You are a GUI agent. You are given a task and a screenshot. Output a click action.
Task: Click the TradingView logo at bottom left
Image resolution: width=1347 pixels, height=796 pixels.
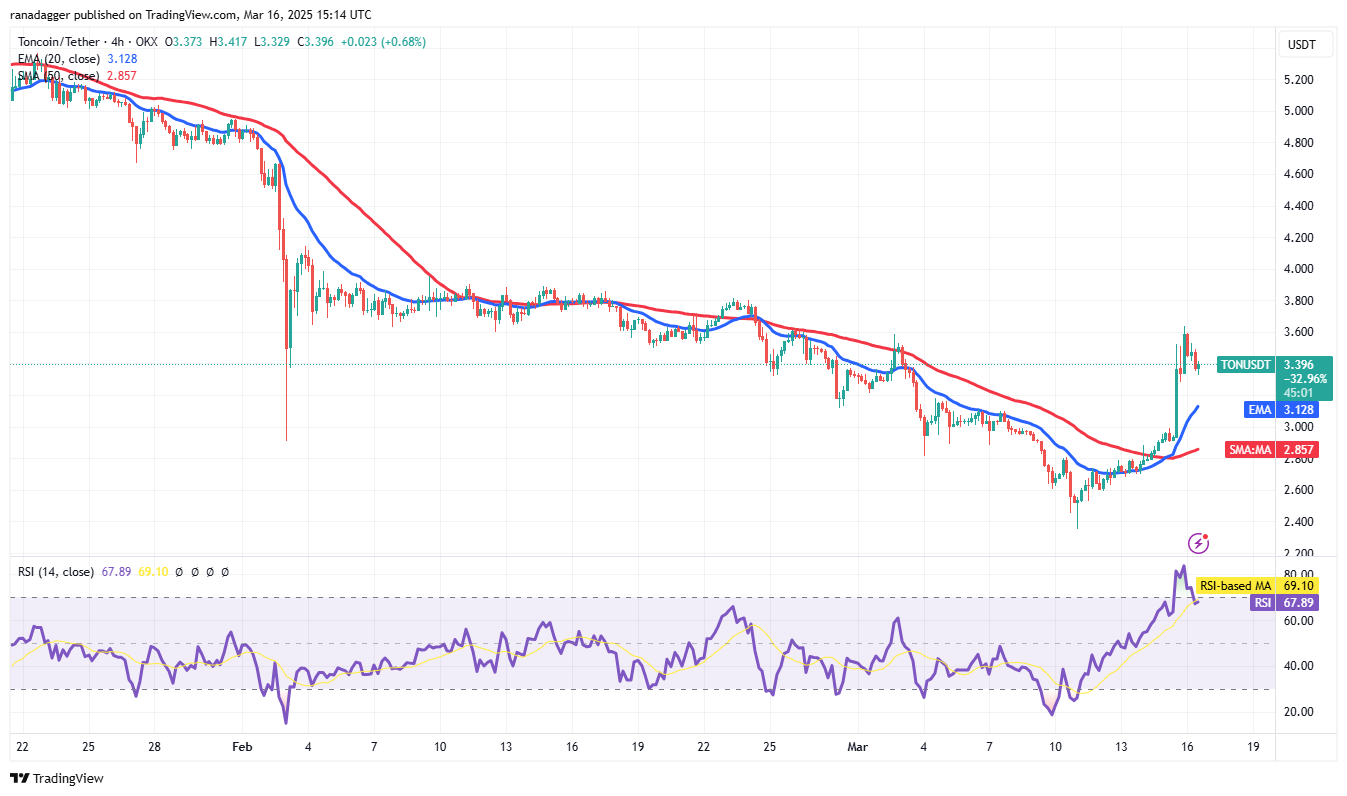tap(57, 778)
